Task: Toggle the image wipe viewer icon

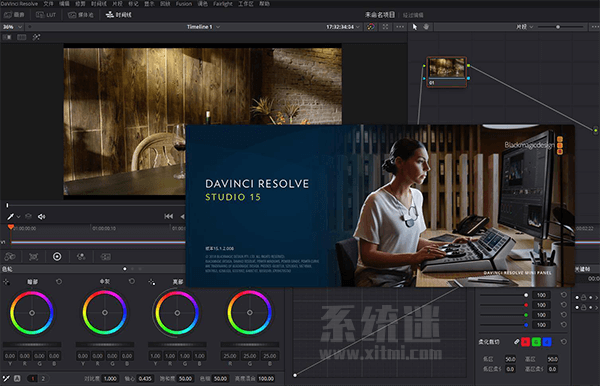Action: pos(7,37)
